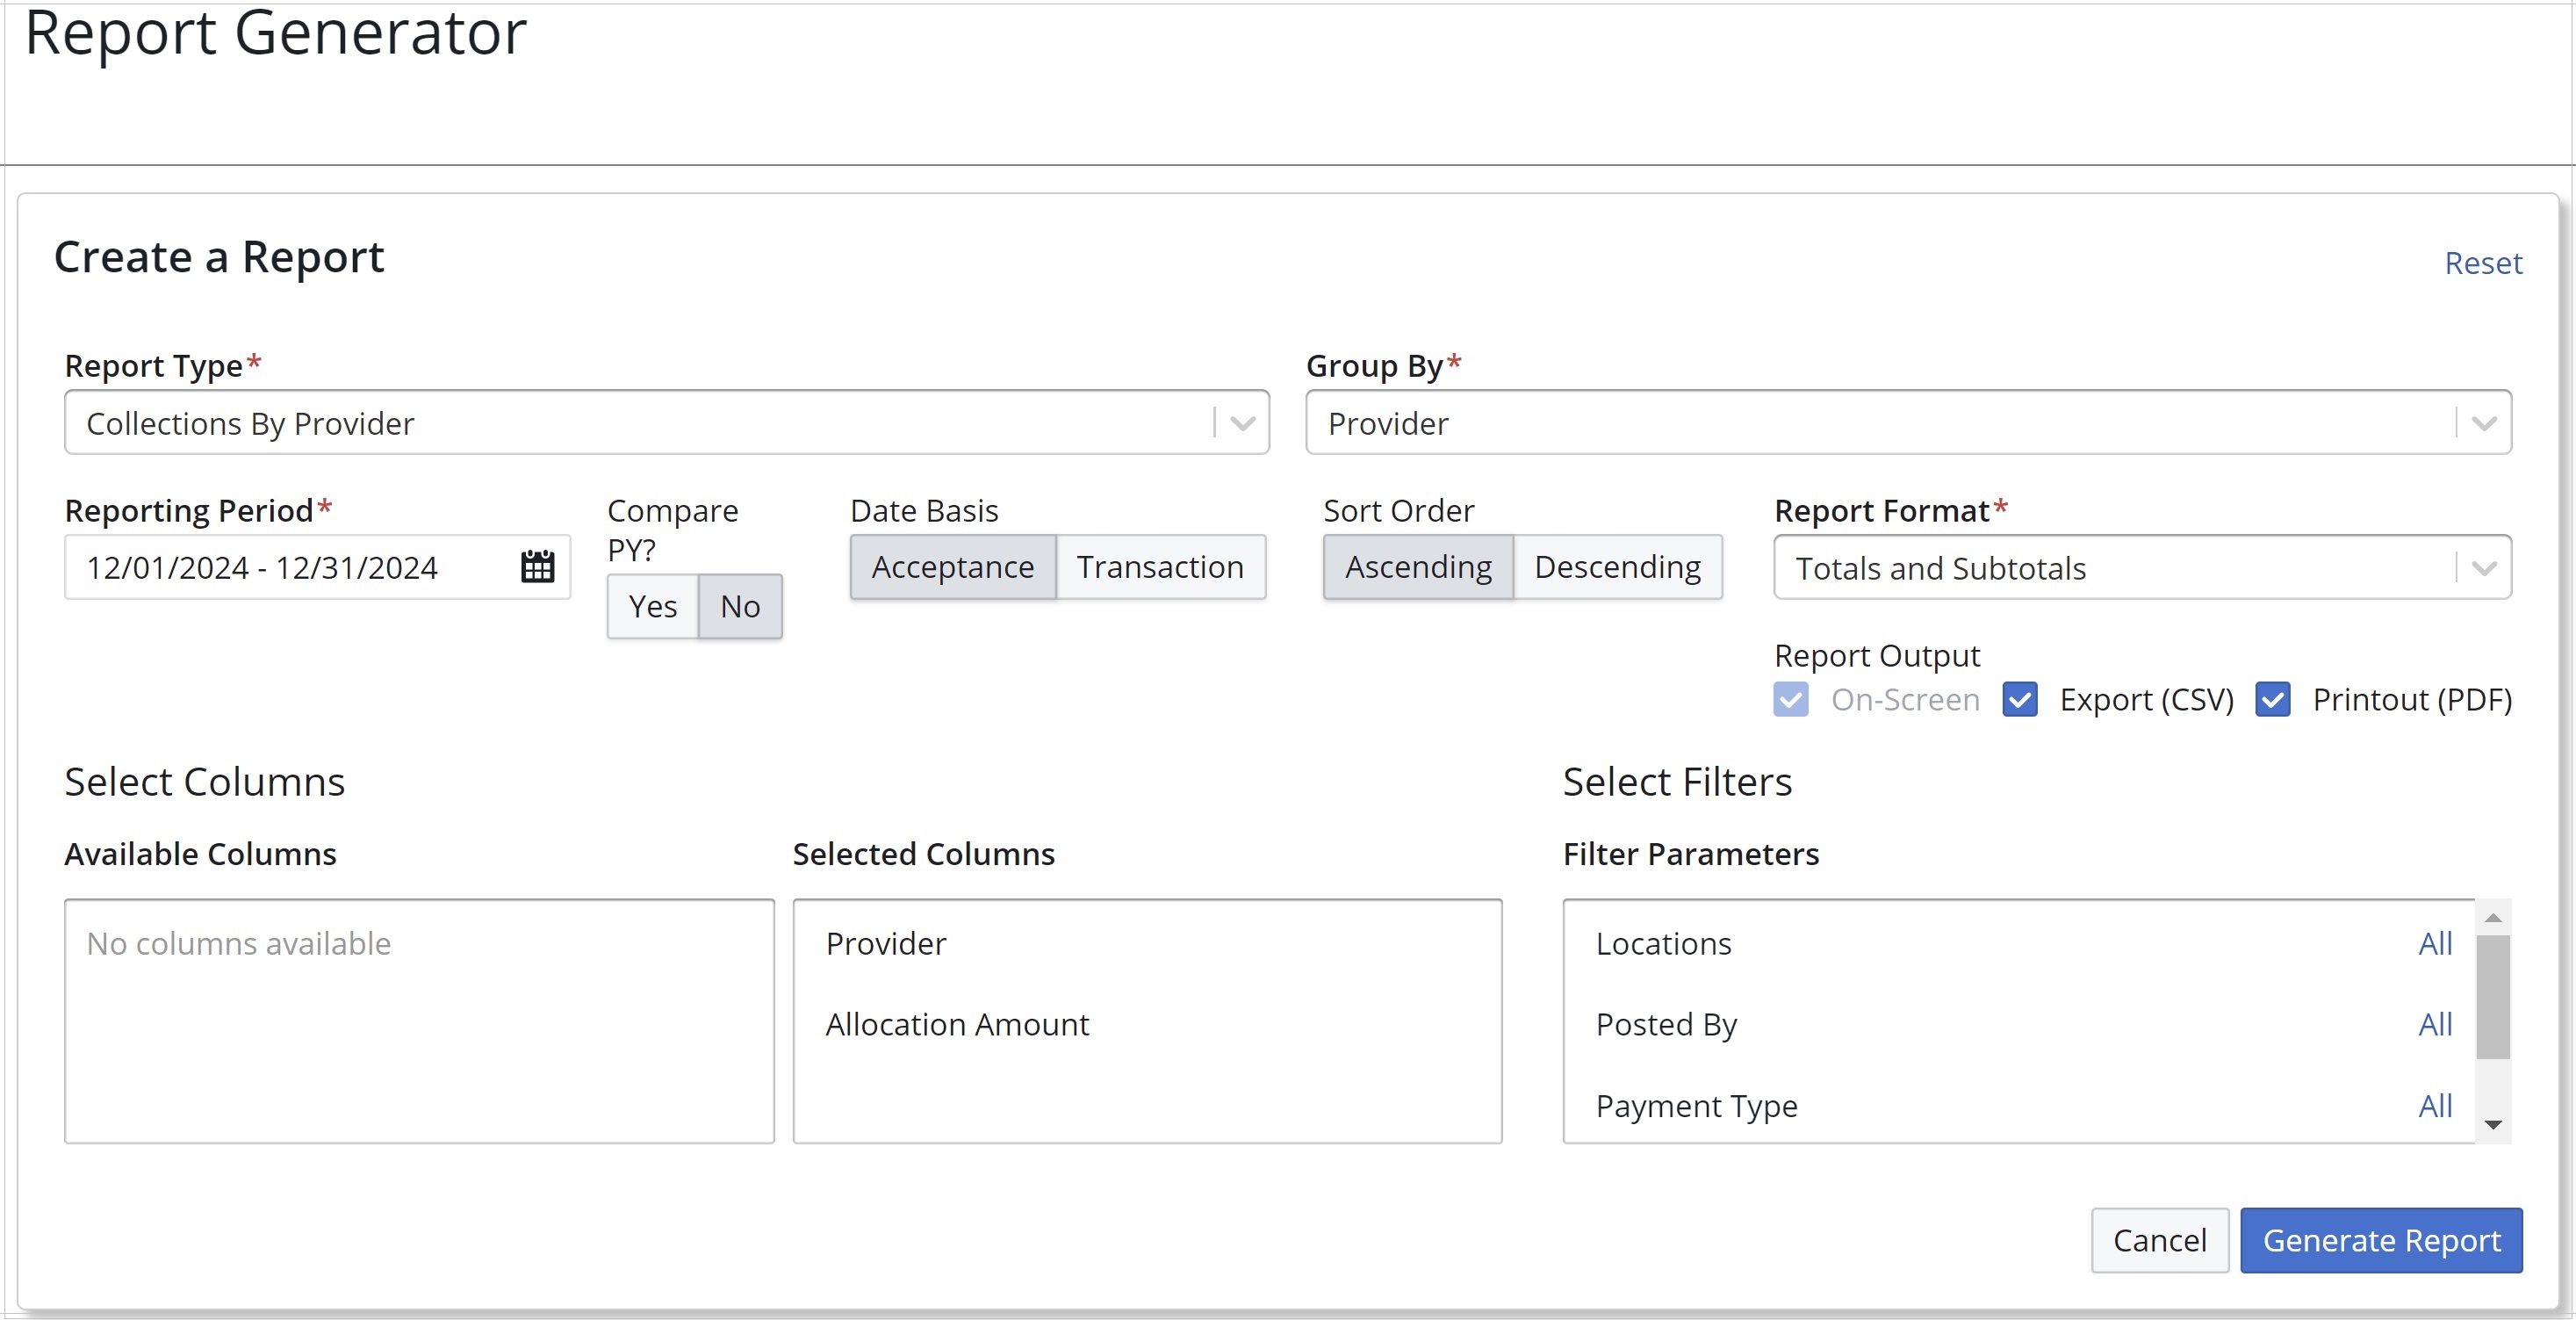Set sort order to Ascending
Image resolution: width=2576 pixels, height=1320 pixels.
tap(1418, 567)
